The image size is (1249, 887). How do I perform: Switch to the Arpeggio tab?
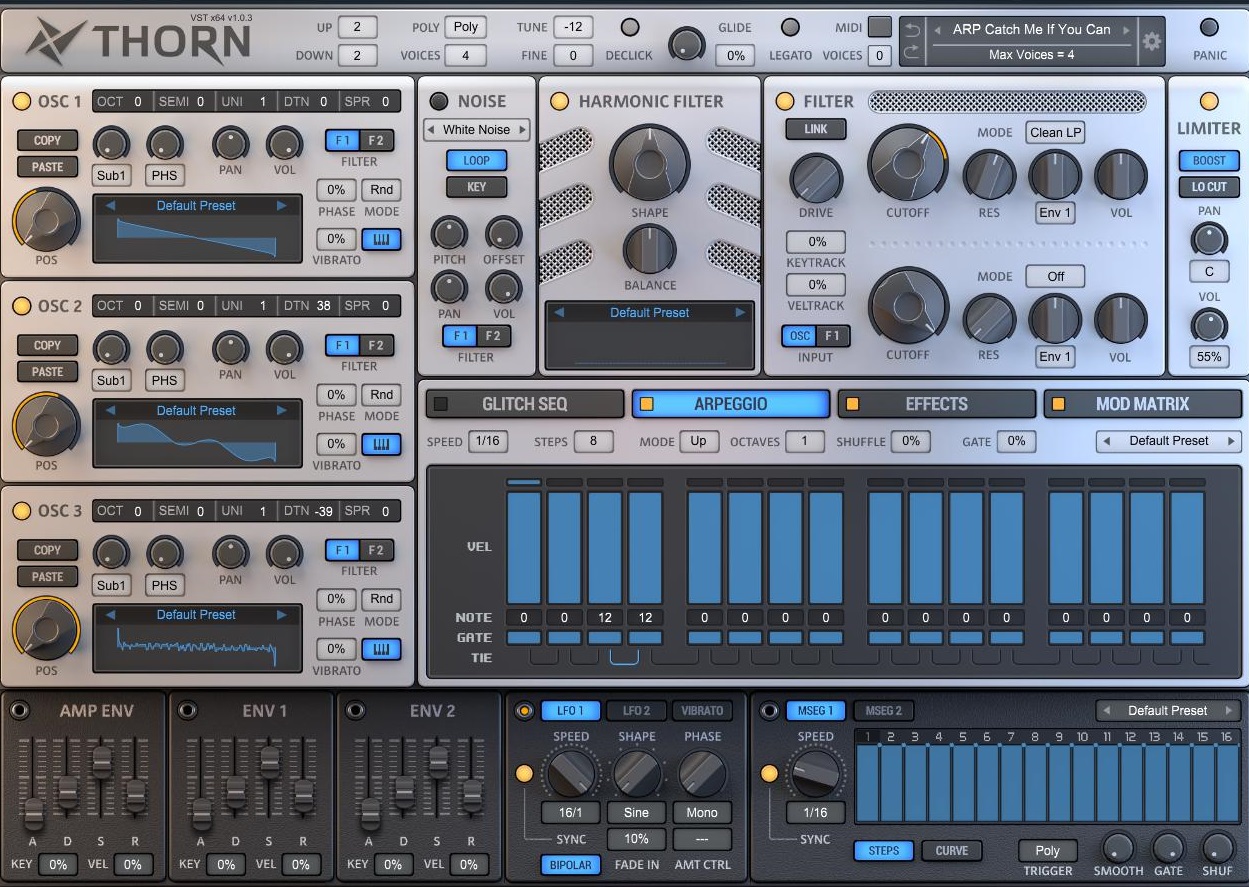coord(730,404)
